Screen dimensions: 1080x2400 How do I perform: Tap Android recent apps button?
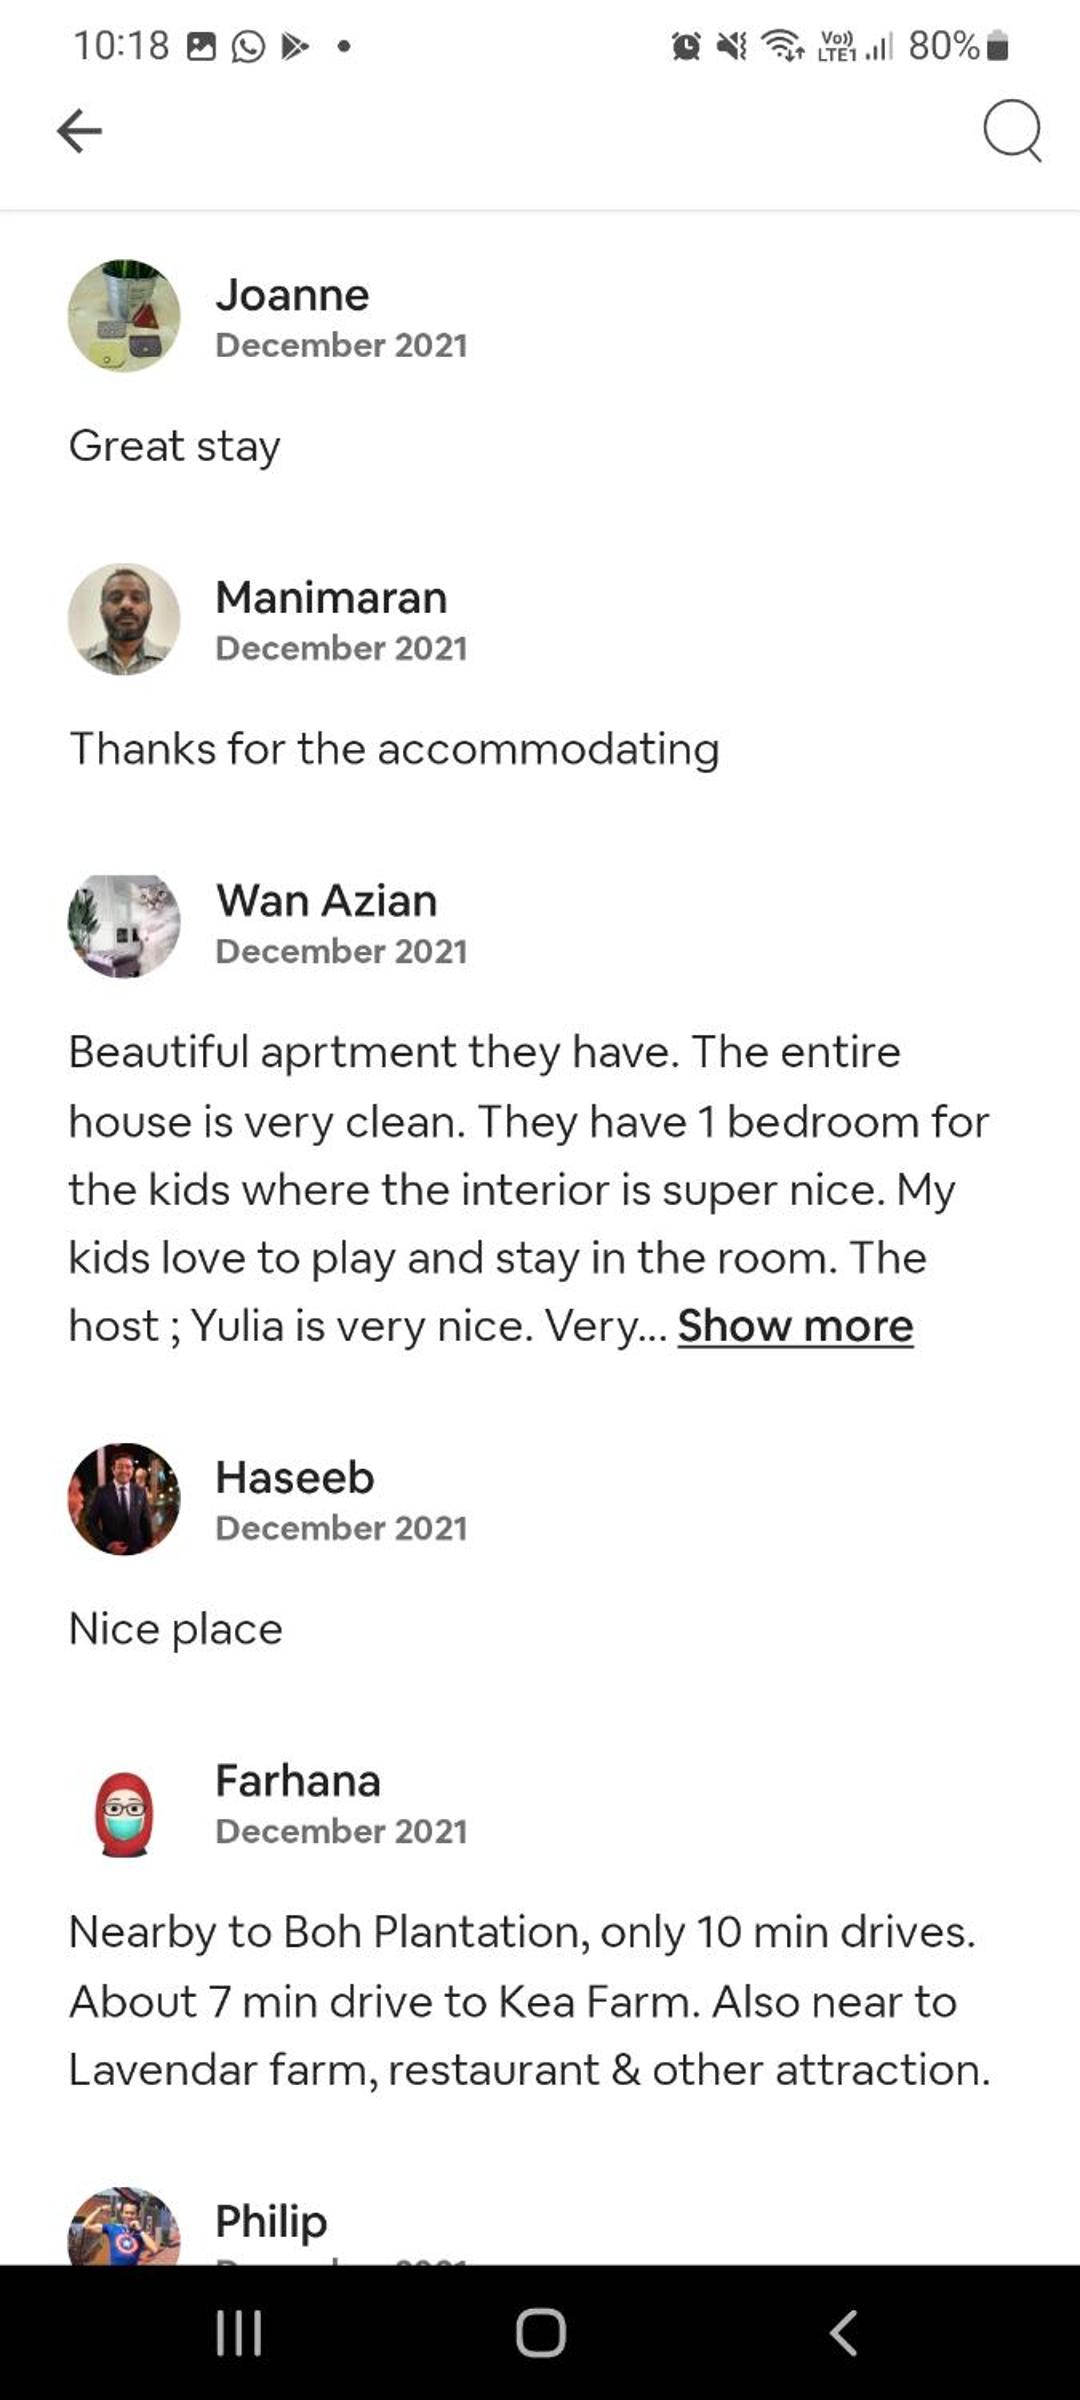[239, 2333]
